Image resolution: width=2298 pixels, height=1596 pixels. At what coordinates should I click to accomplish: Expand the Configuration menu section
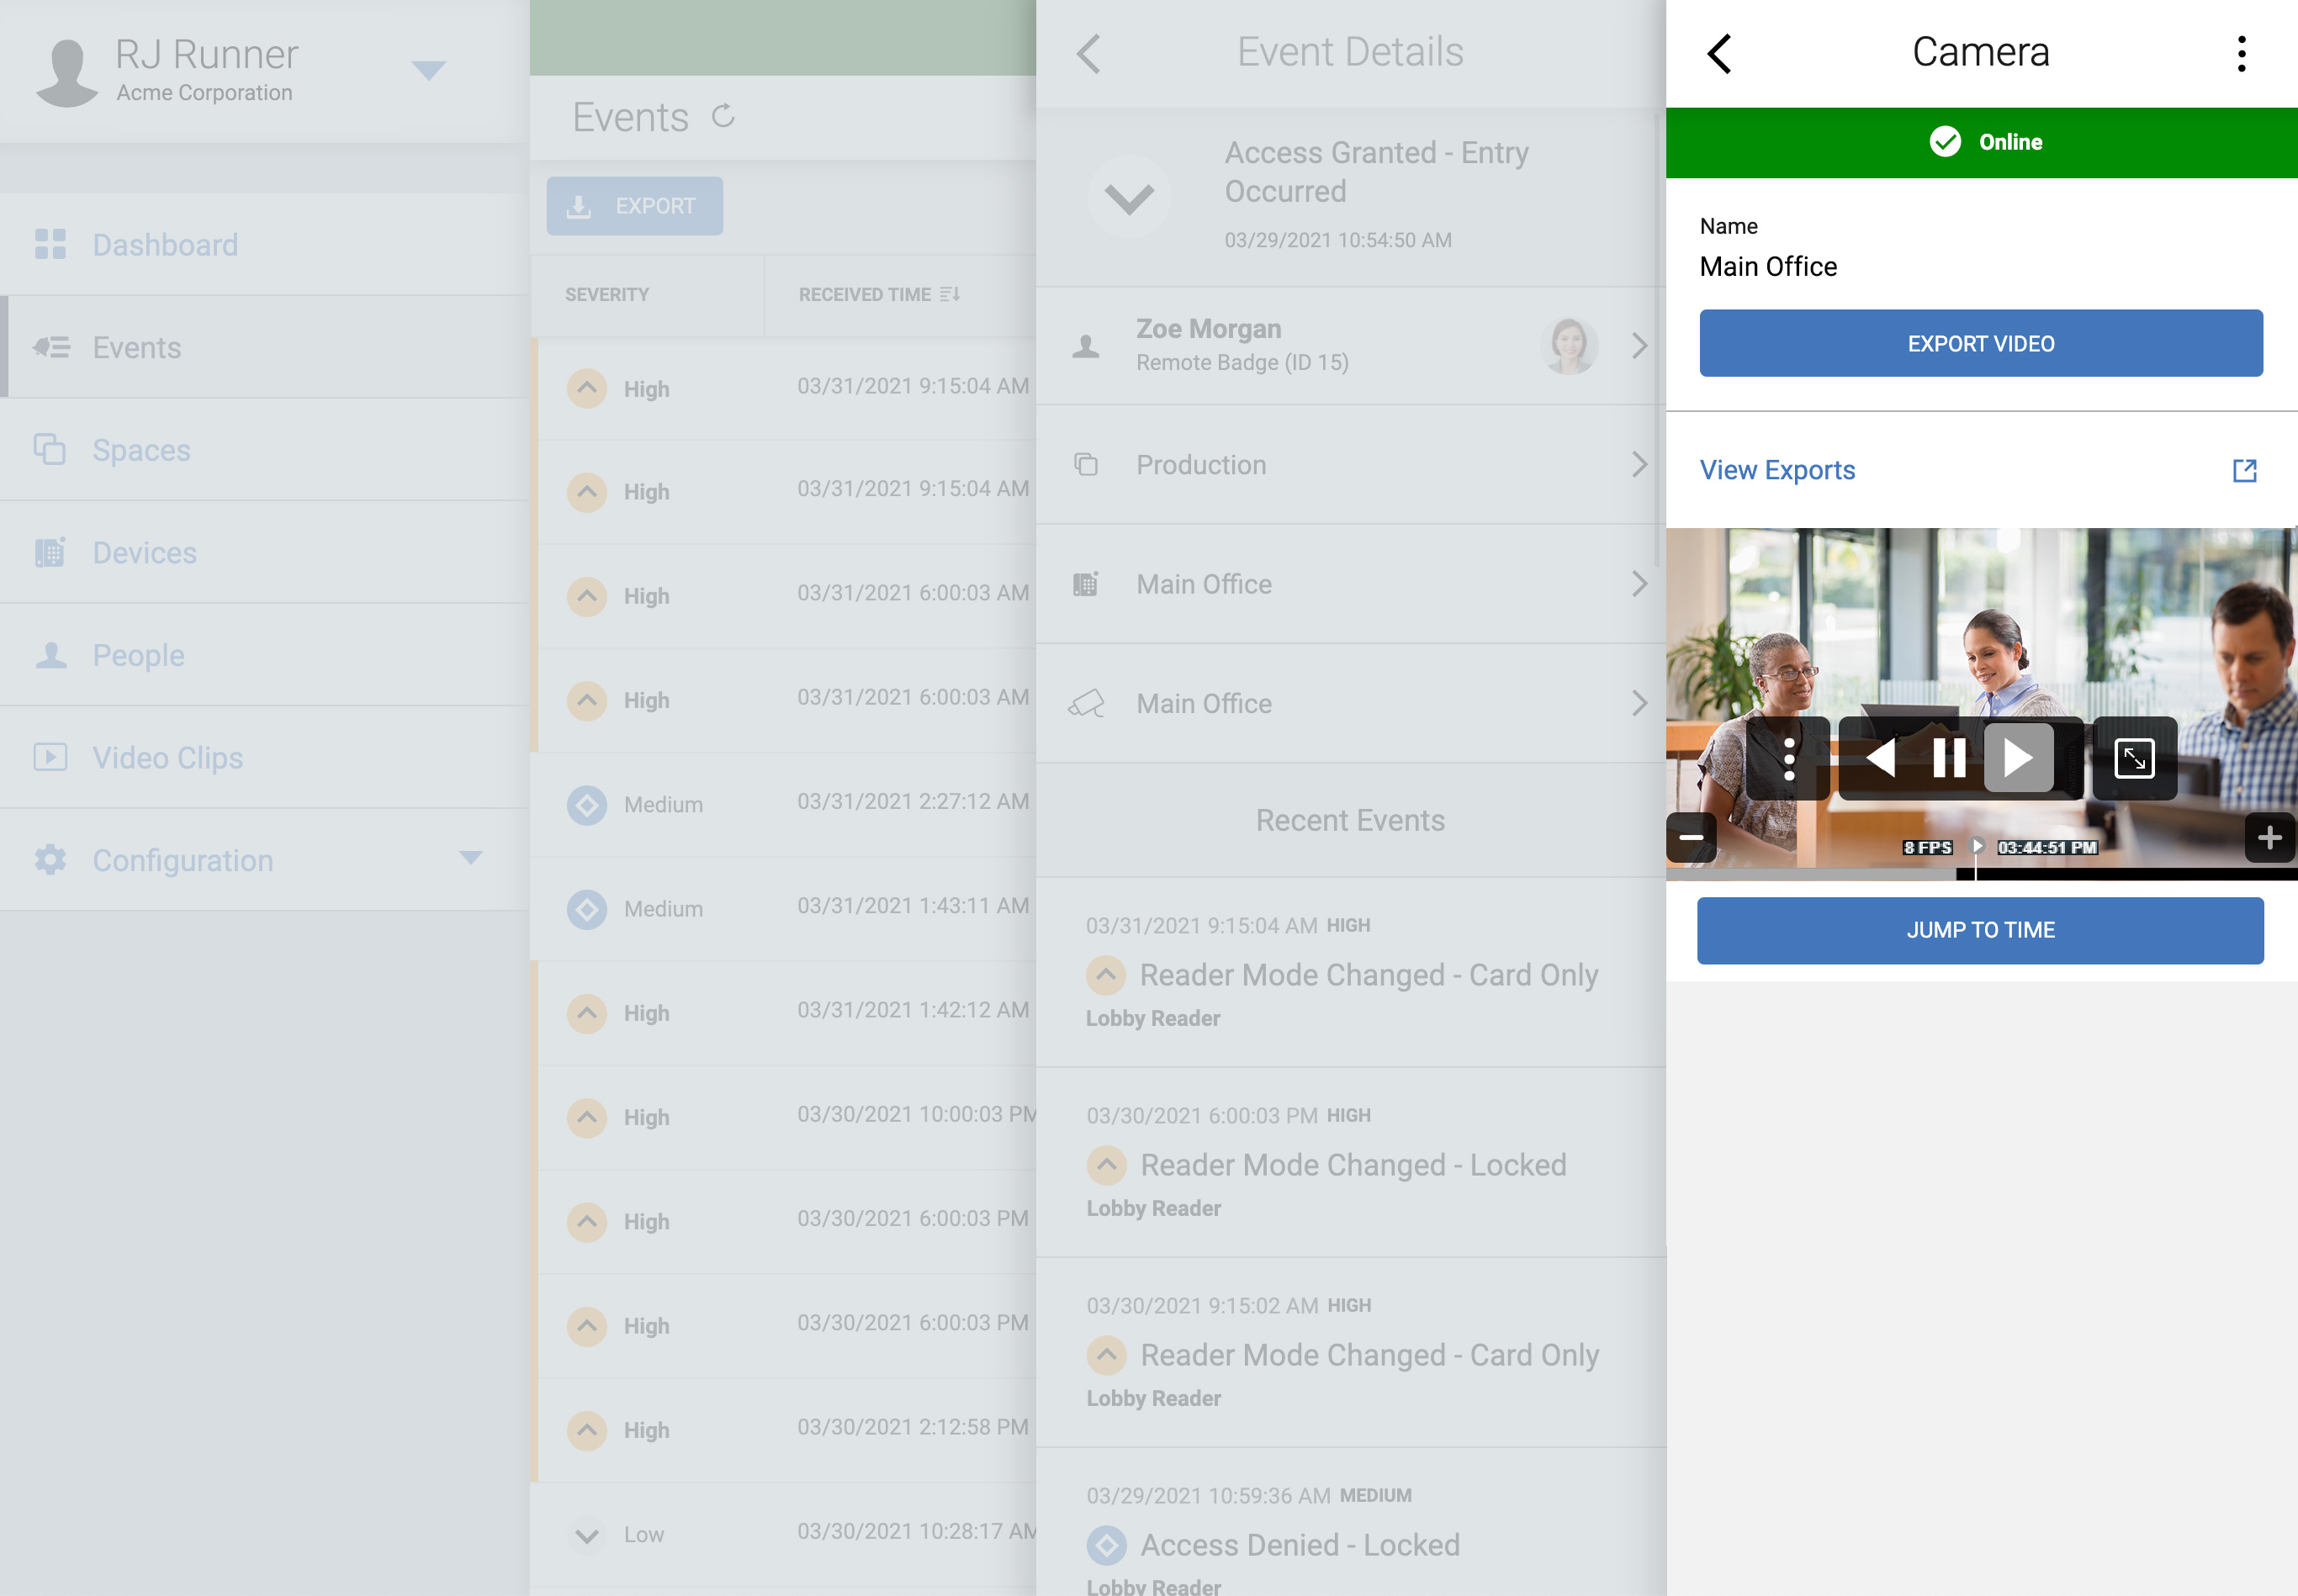click(x=470, y=859)
